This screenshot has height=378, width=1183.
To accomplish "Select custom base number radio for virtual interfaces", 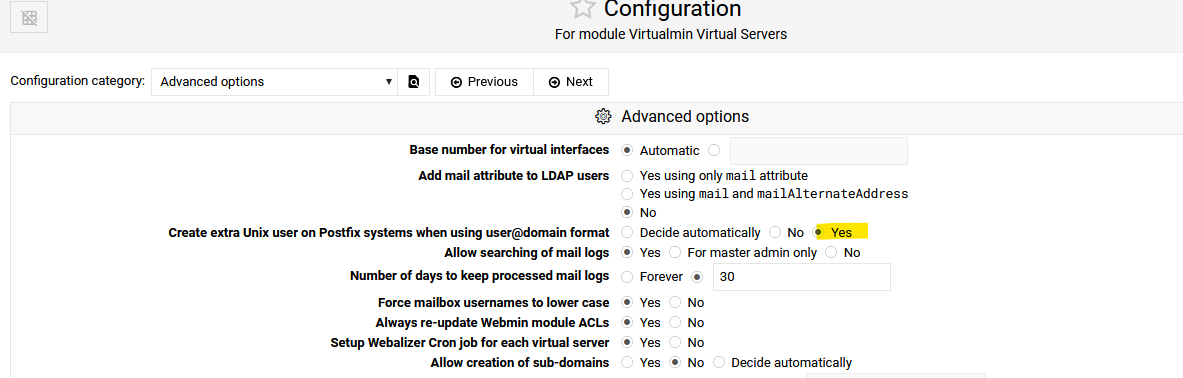I will point(714,150).
